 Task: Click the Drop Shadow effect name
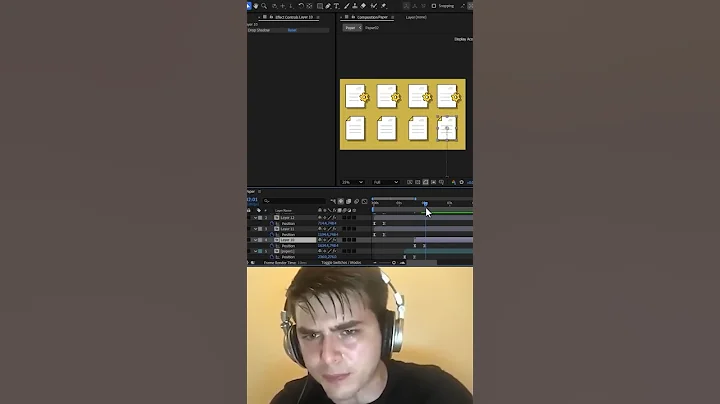pyautogui.click(x=259, y=30)
